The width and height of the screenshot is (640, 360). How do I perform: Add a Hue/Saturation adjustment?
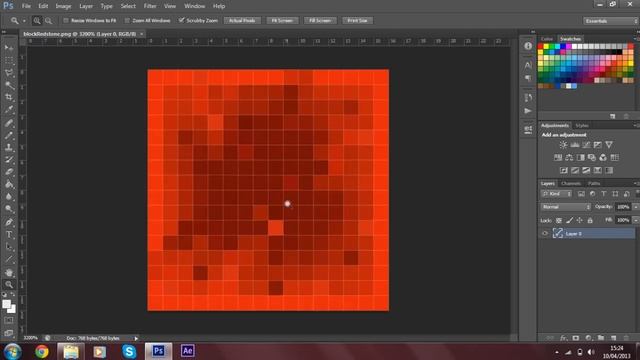click(x=558, y=158)
